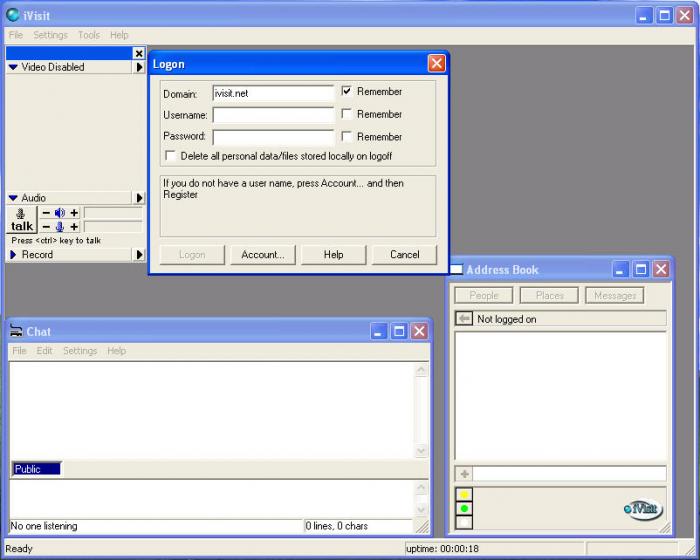Screen dimensions: 700x560
Task: Collapse the Video Disabled section
Action: point(13,67)
